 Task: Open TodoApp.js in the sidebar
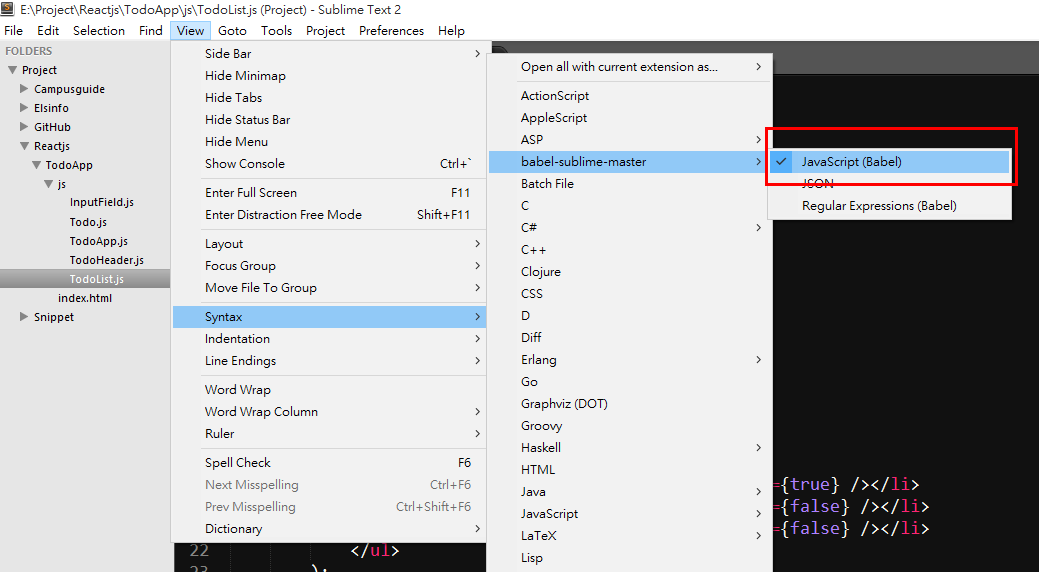click(x=99, y=241)
